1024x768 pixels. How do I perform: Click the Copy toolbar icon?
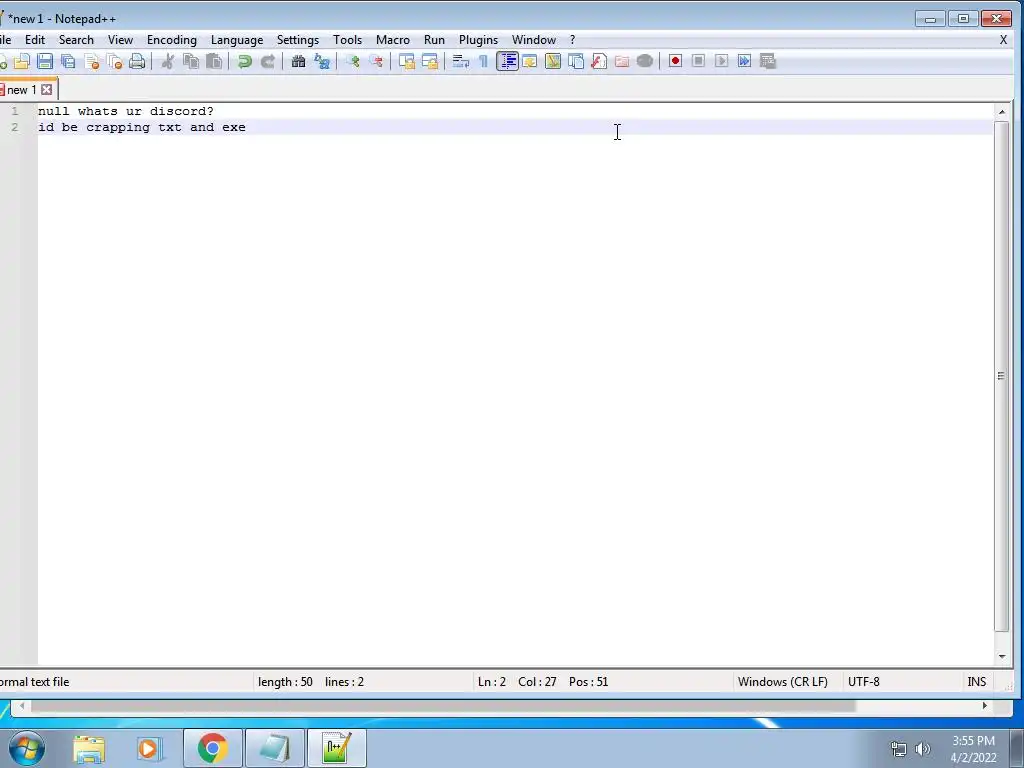191,61
